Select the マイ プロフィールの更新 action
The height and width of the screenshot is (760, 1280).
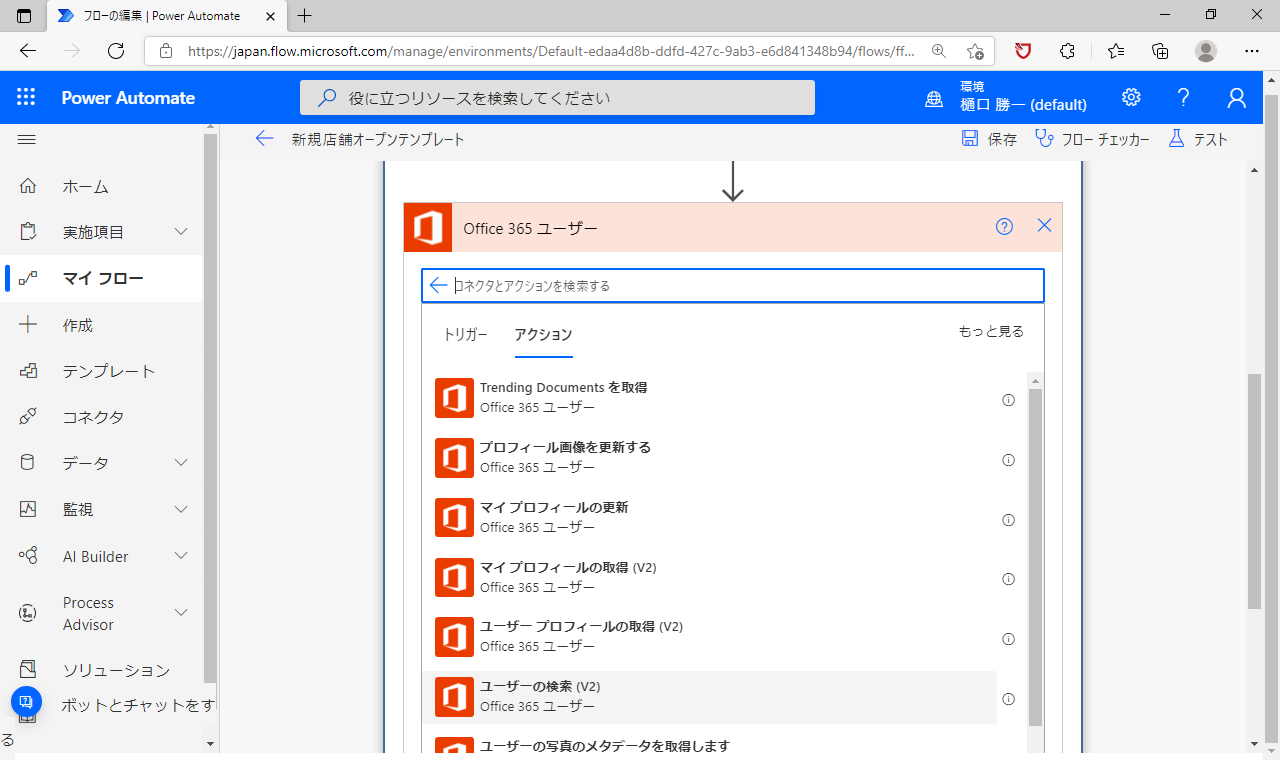709,517
